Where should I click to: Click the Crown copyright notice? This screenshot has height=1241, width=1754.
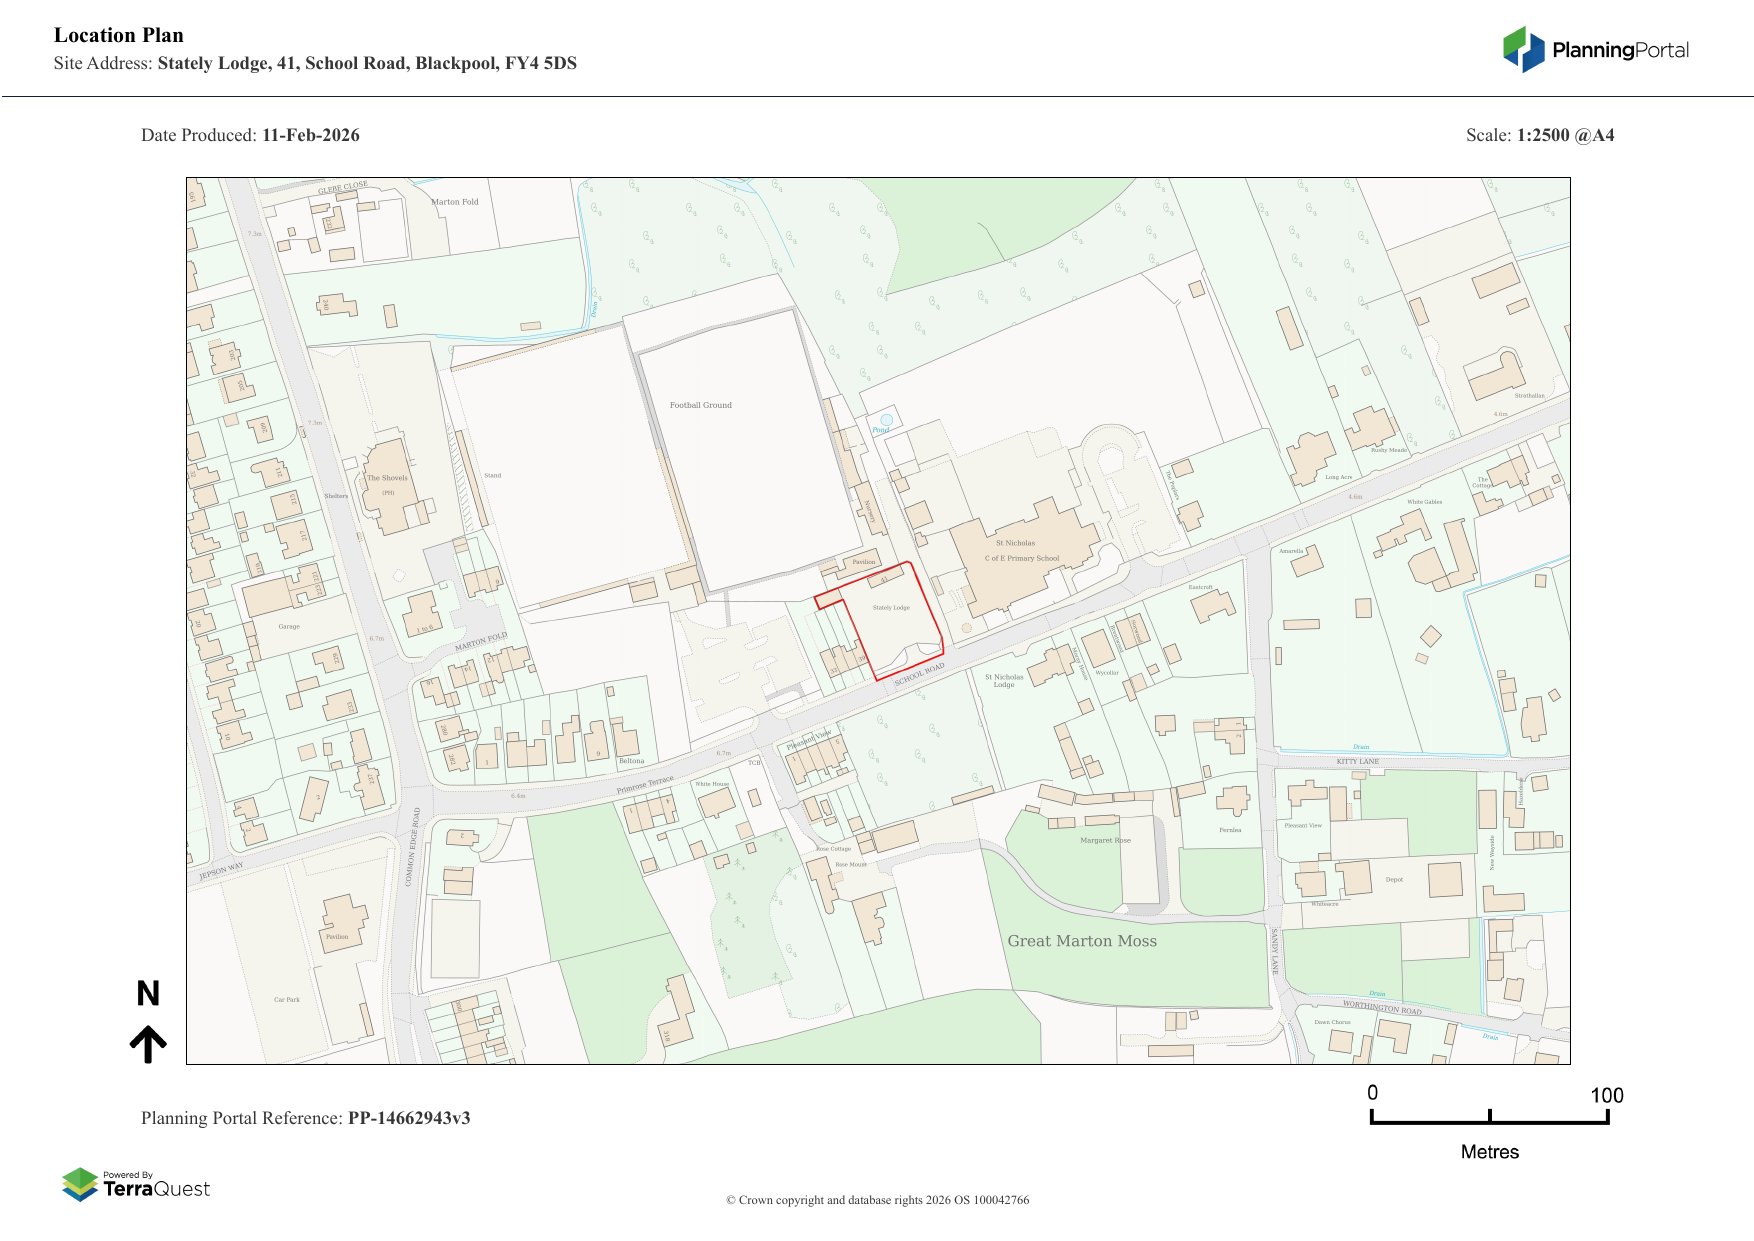(x=877, y=1200)
